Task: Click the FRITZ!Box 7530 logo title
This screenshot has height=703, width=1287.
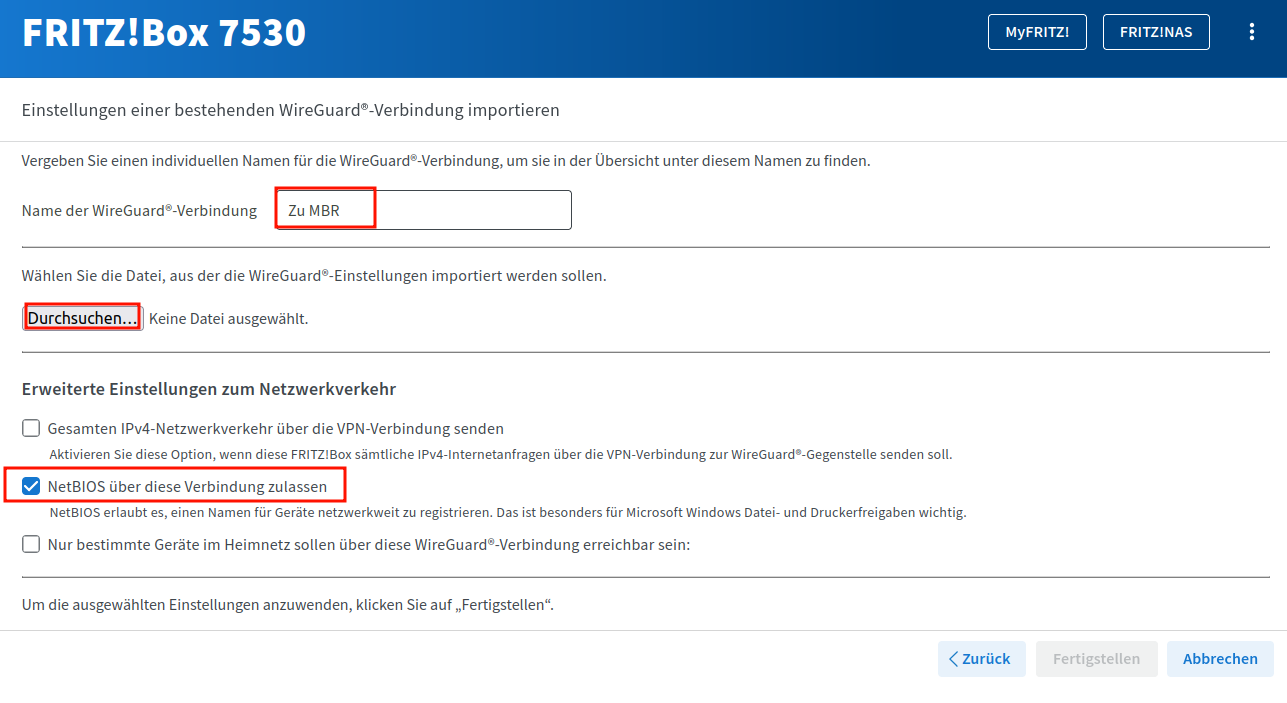Action: [164, 33]
